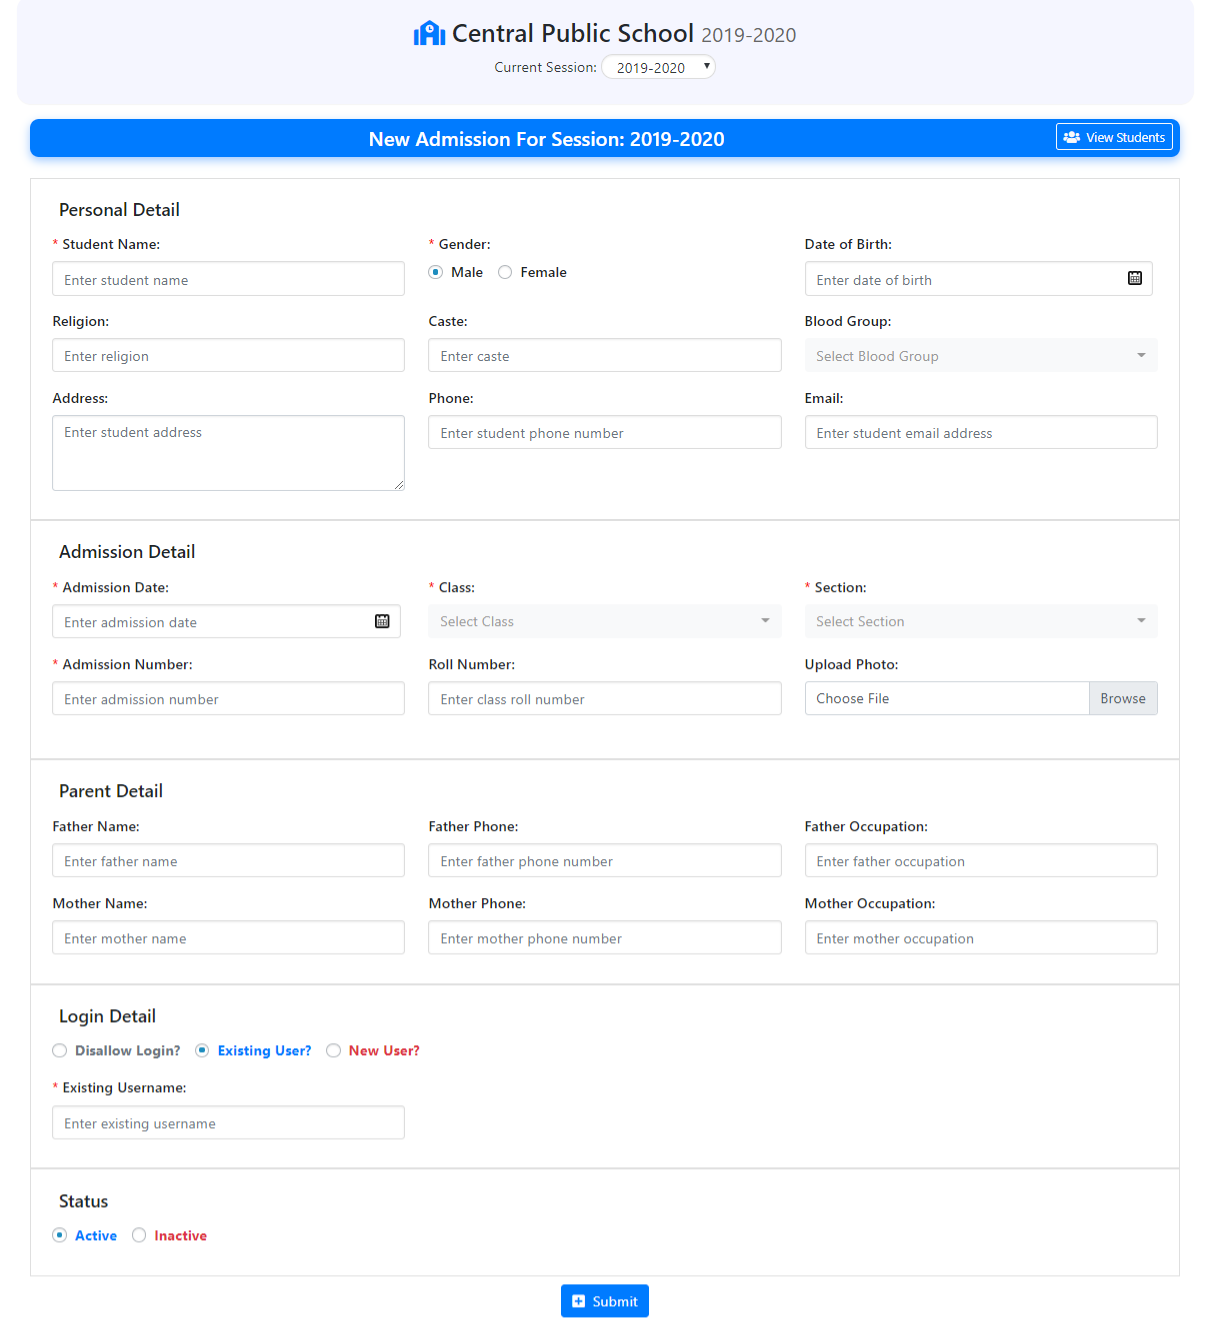Click the school building logo icon
The image size is (1207, 1337).
(428, 32)
